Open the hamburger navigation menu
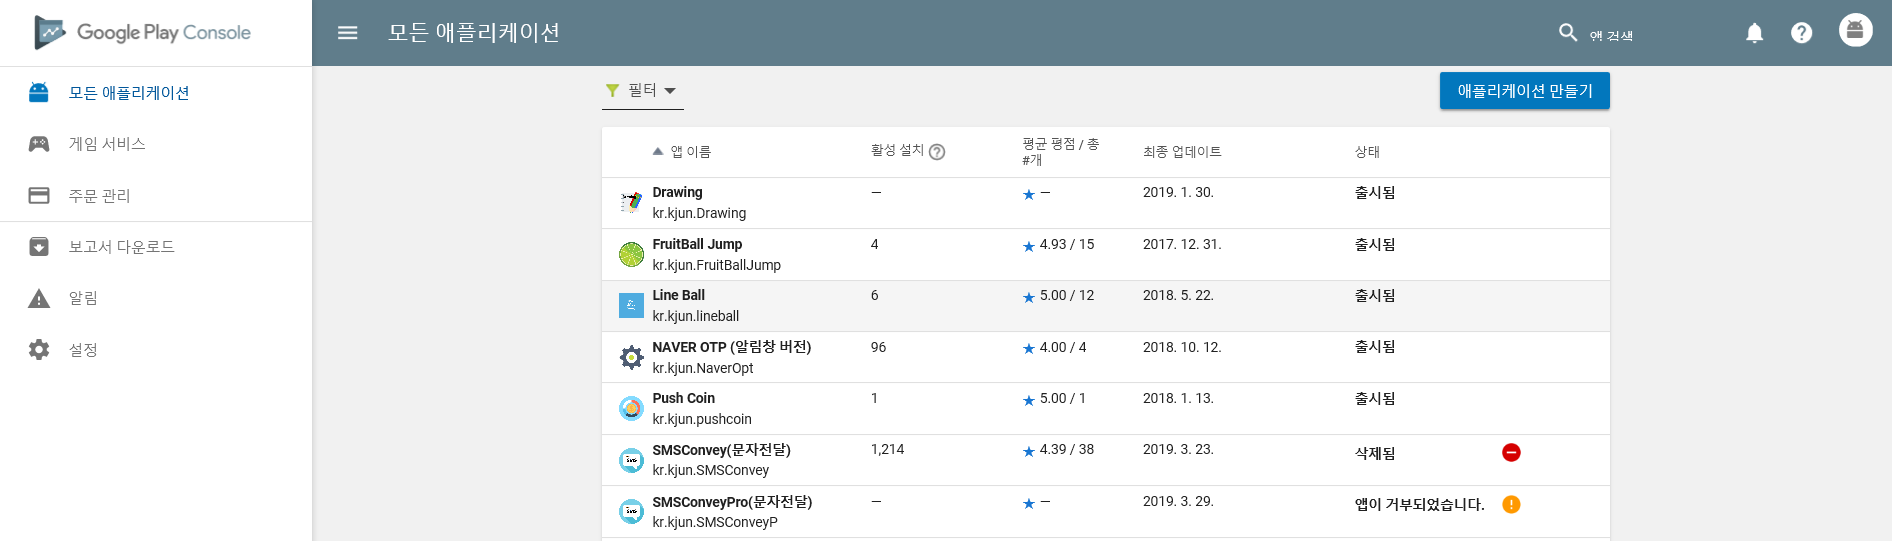Image resolution: width=1892 pixels, height=541 pixels. click(x=347, y=33)
